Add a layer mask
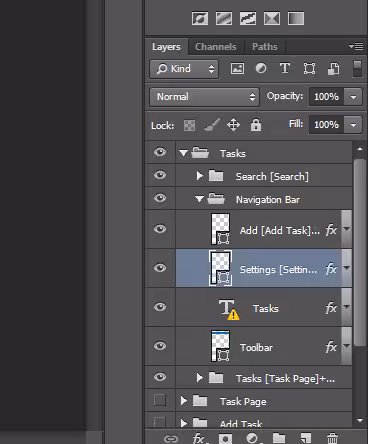 pyautogui.click(x=225, y=438)
